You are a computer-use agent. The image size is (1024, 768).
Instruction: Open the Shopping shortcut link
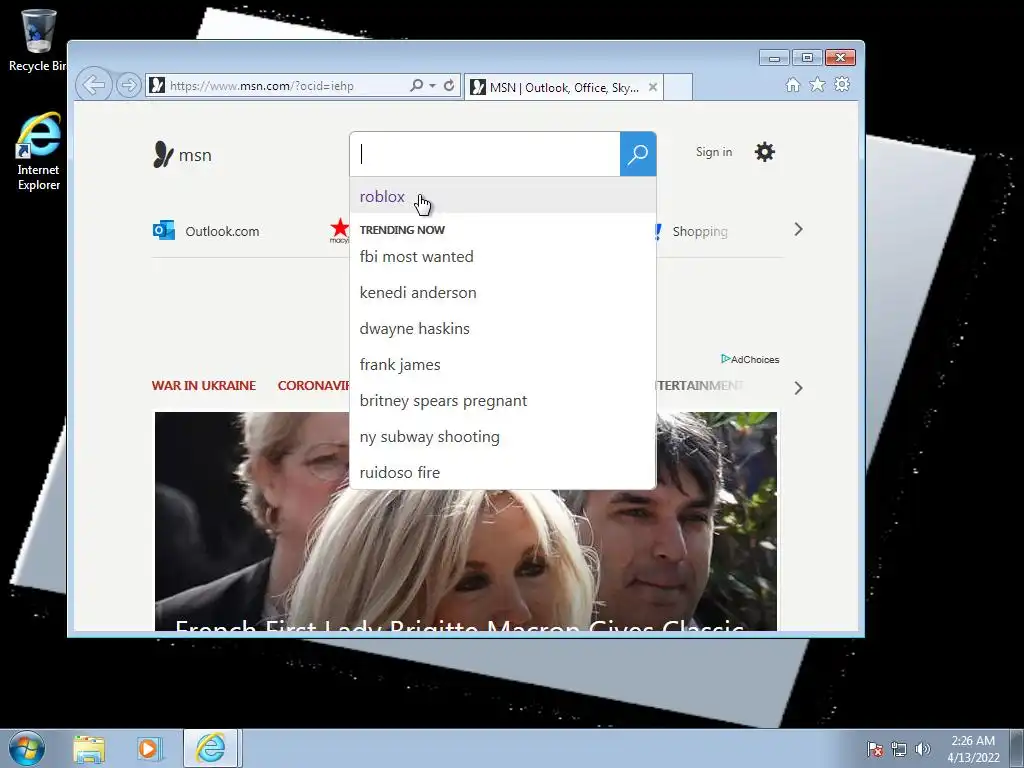(x=699, y=231)
